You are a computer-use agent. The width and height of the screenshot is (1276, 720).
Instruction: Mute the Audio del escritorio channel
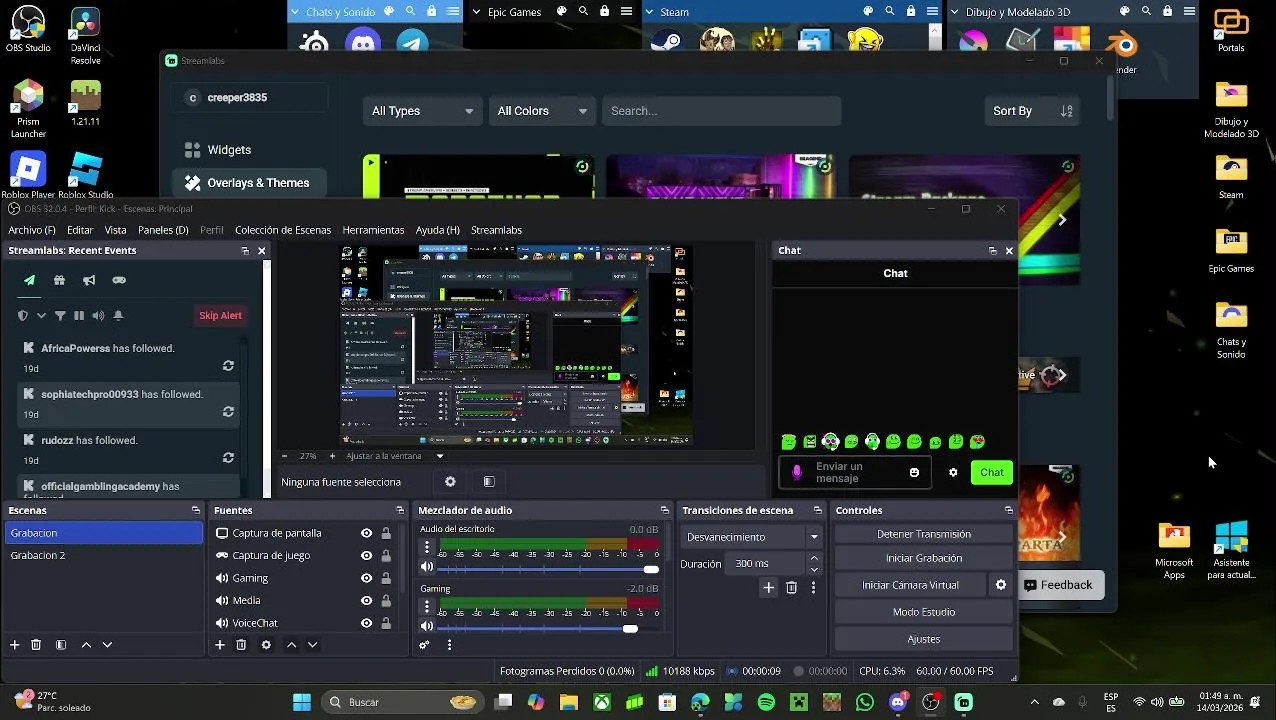427,569
